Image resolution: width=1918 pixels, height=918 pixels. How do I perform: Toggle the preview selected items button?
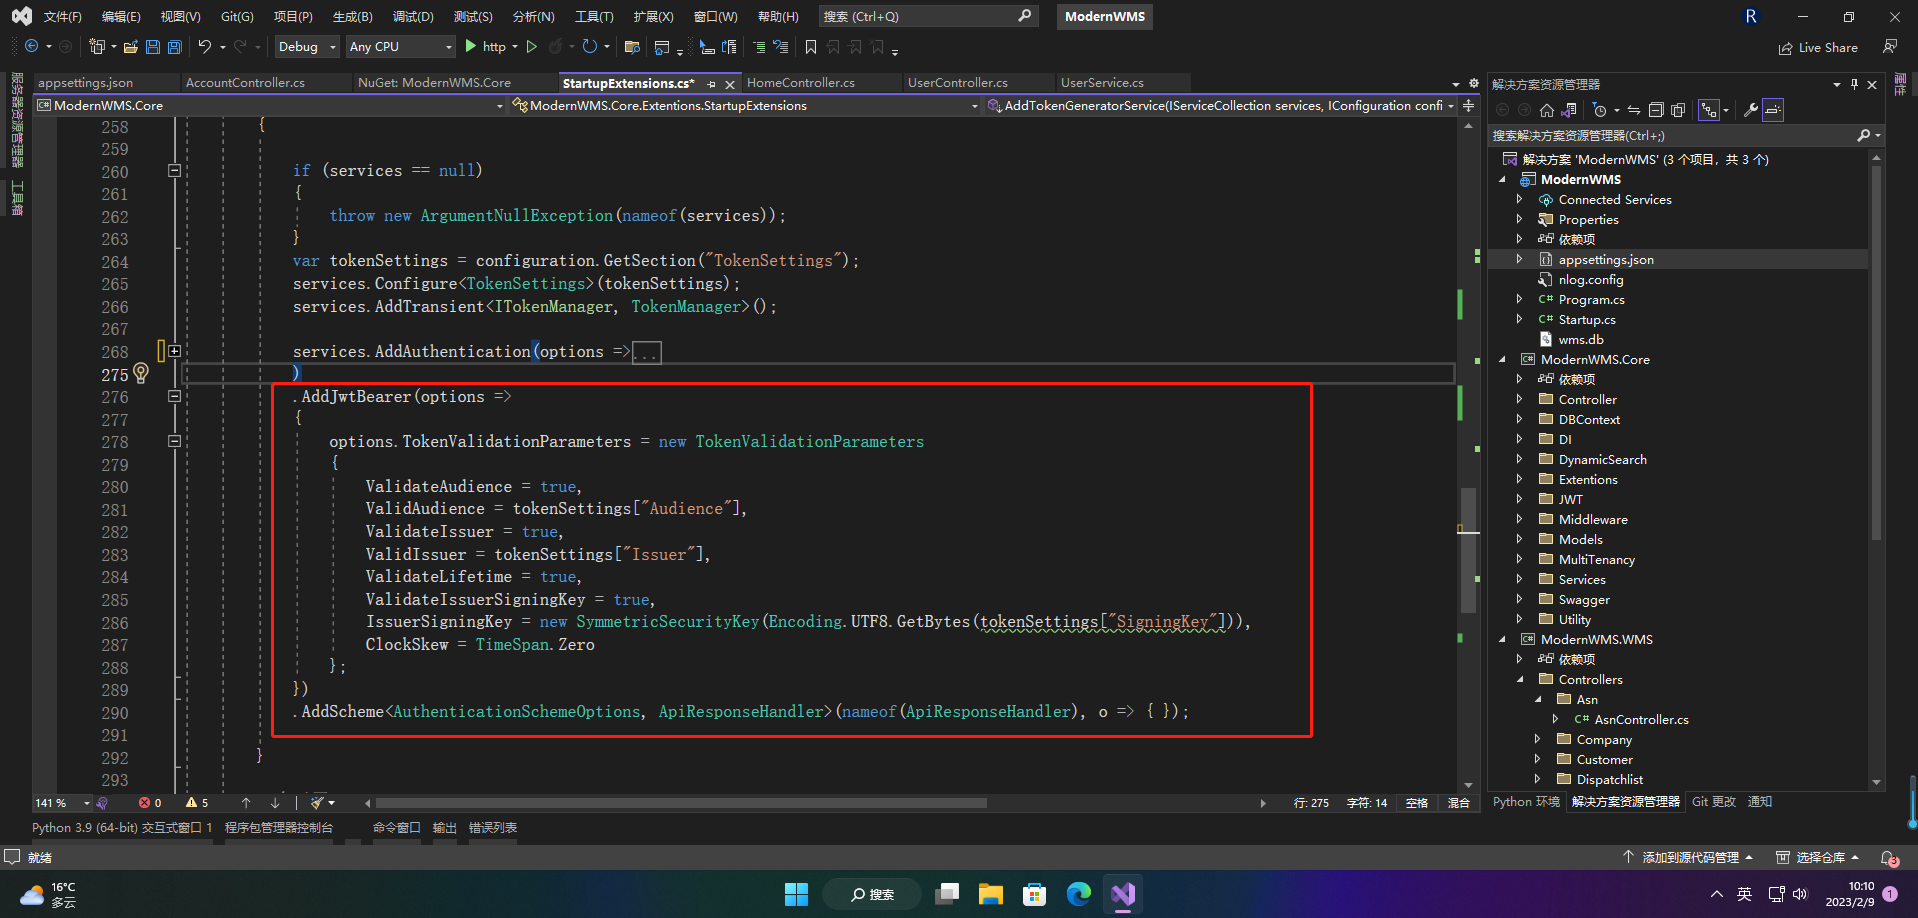point(1773,110)
